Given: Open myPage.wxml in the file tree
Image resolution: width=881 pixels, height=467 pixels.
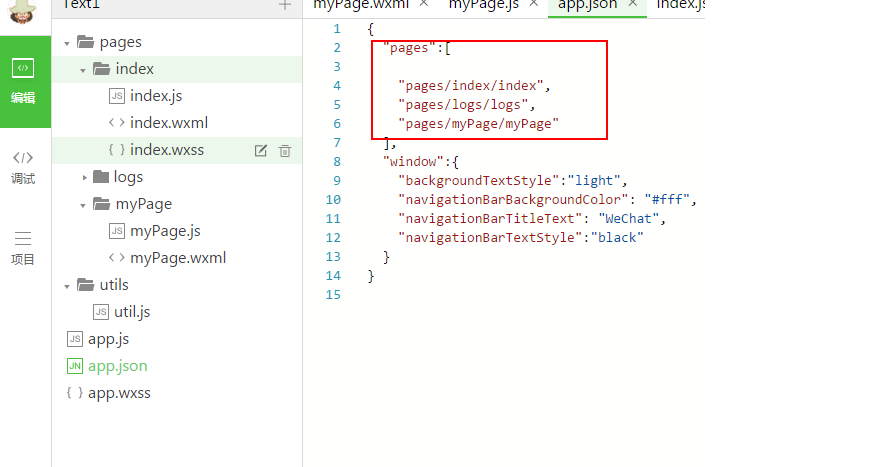Looking at the screenshot, I should (176, 258).
